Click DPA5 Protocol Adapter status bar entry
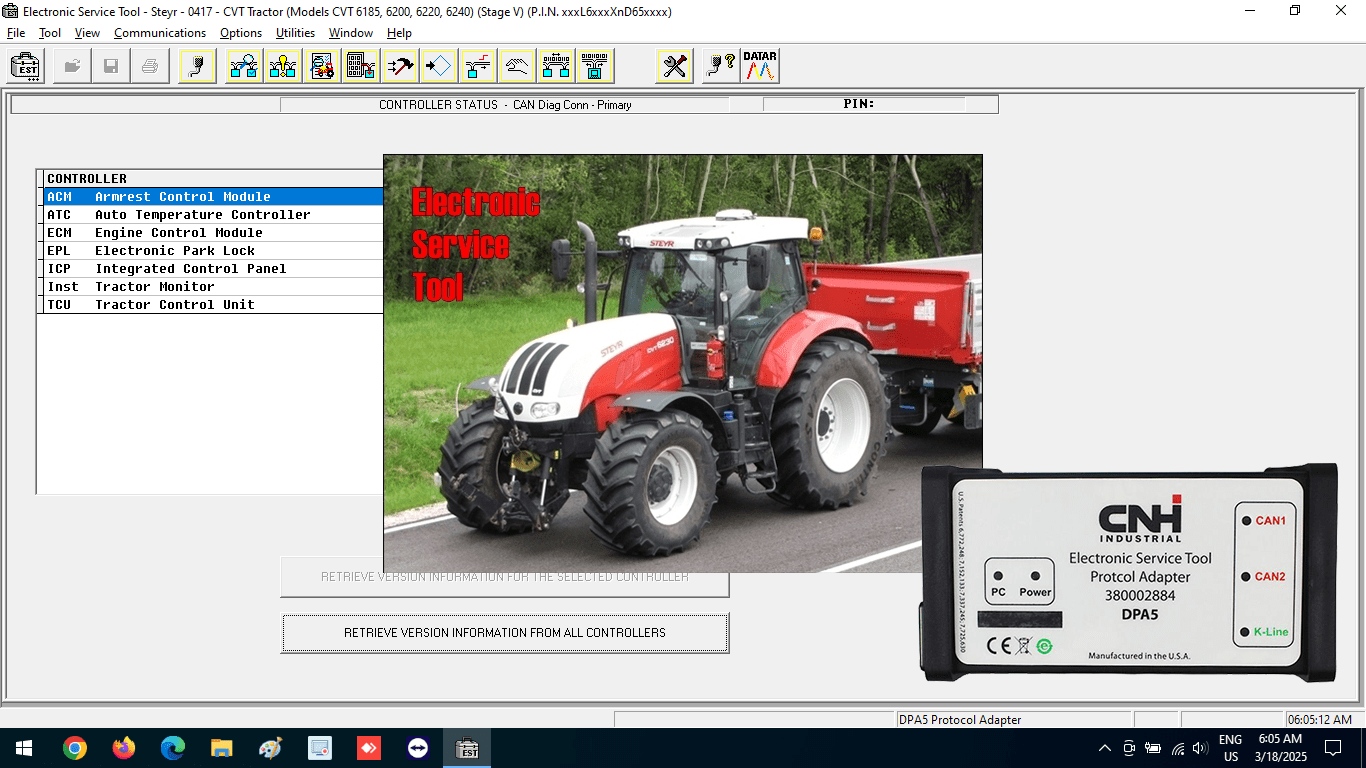 tap(1014, 720)
